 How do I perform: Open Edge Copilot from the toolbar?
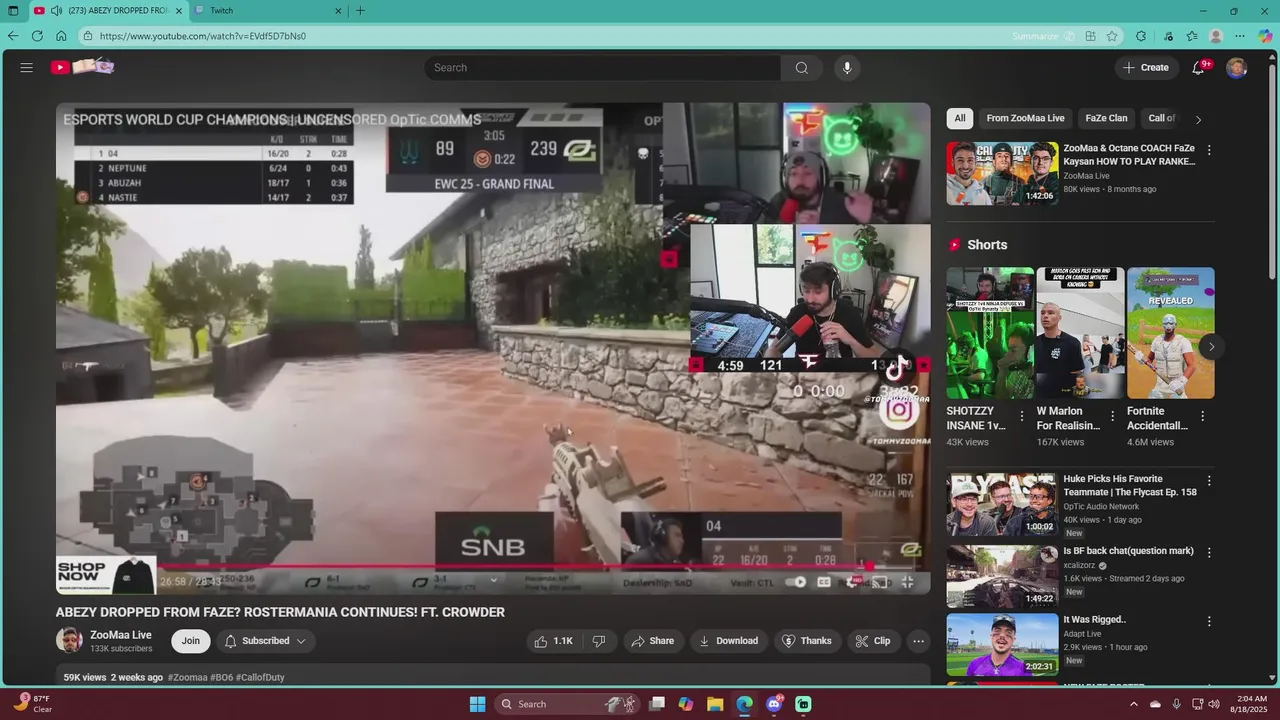point(1265,36)
